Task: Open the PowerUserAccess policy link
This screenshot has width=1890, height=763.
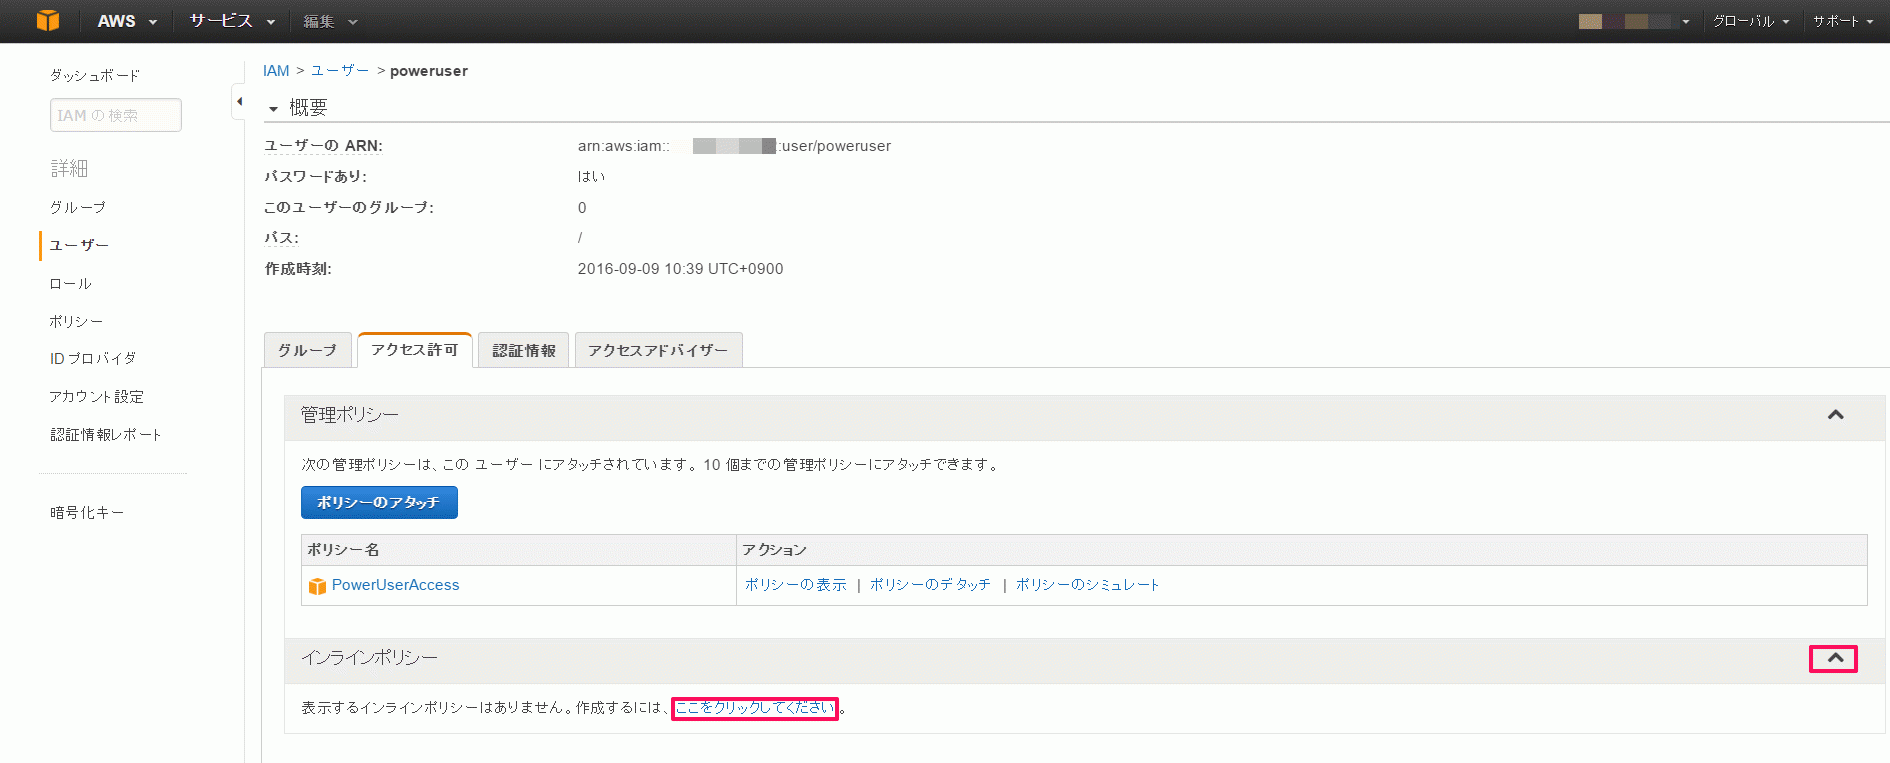Action: pos(396,585)
